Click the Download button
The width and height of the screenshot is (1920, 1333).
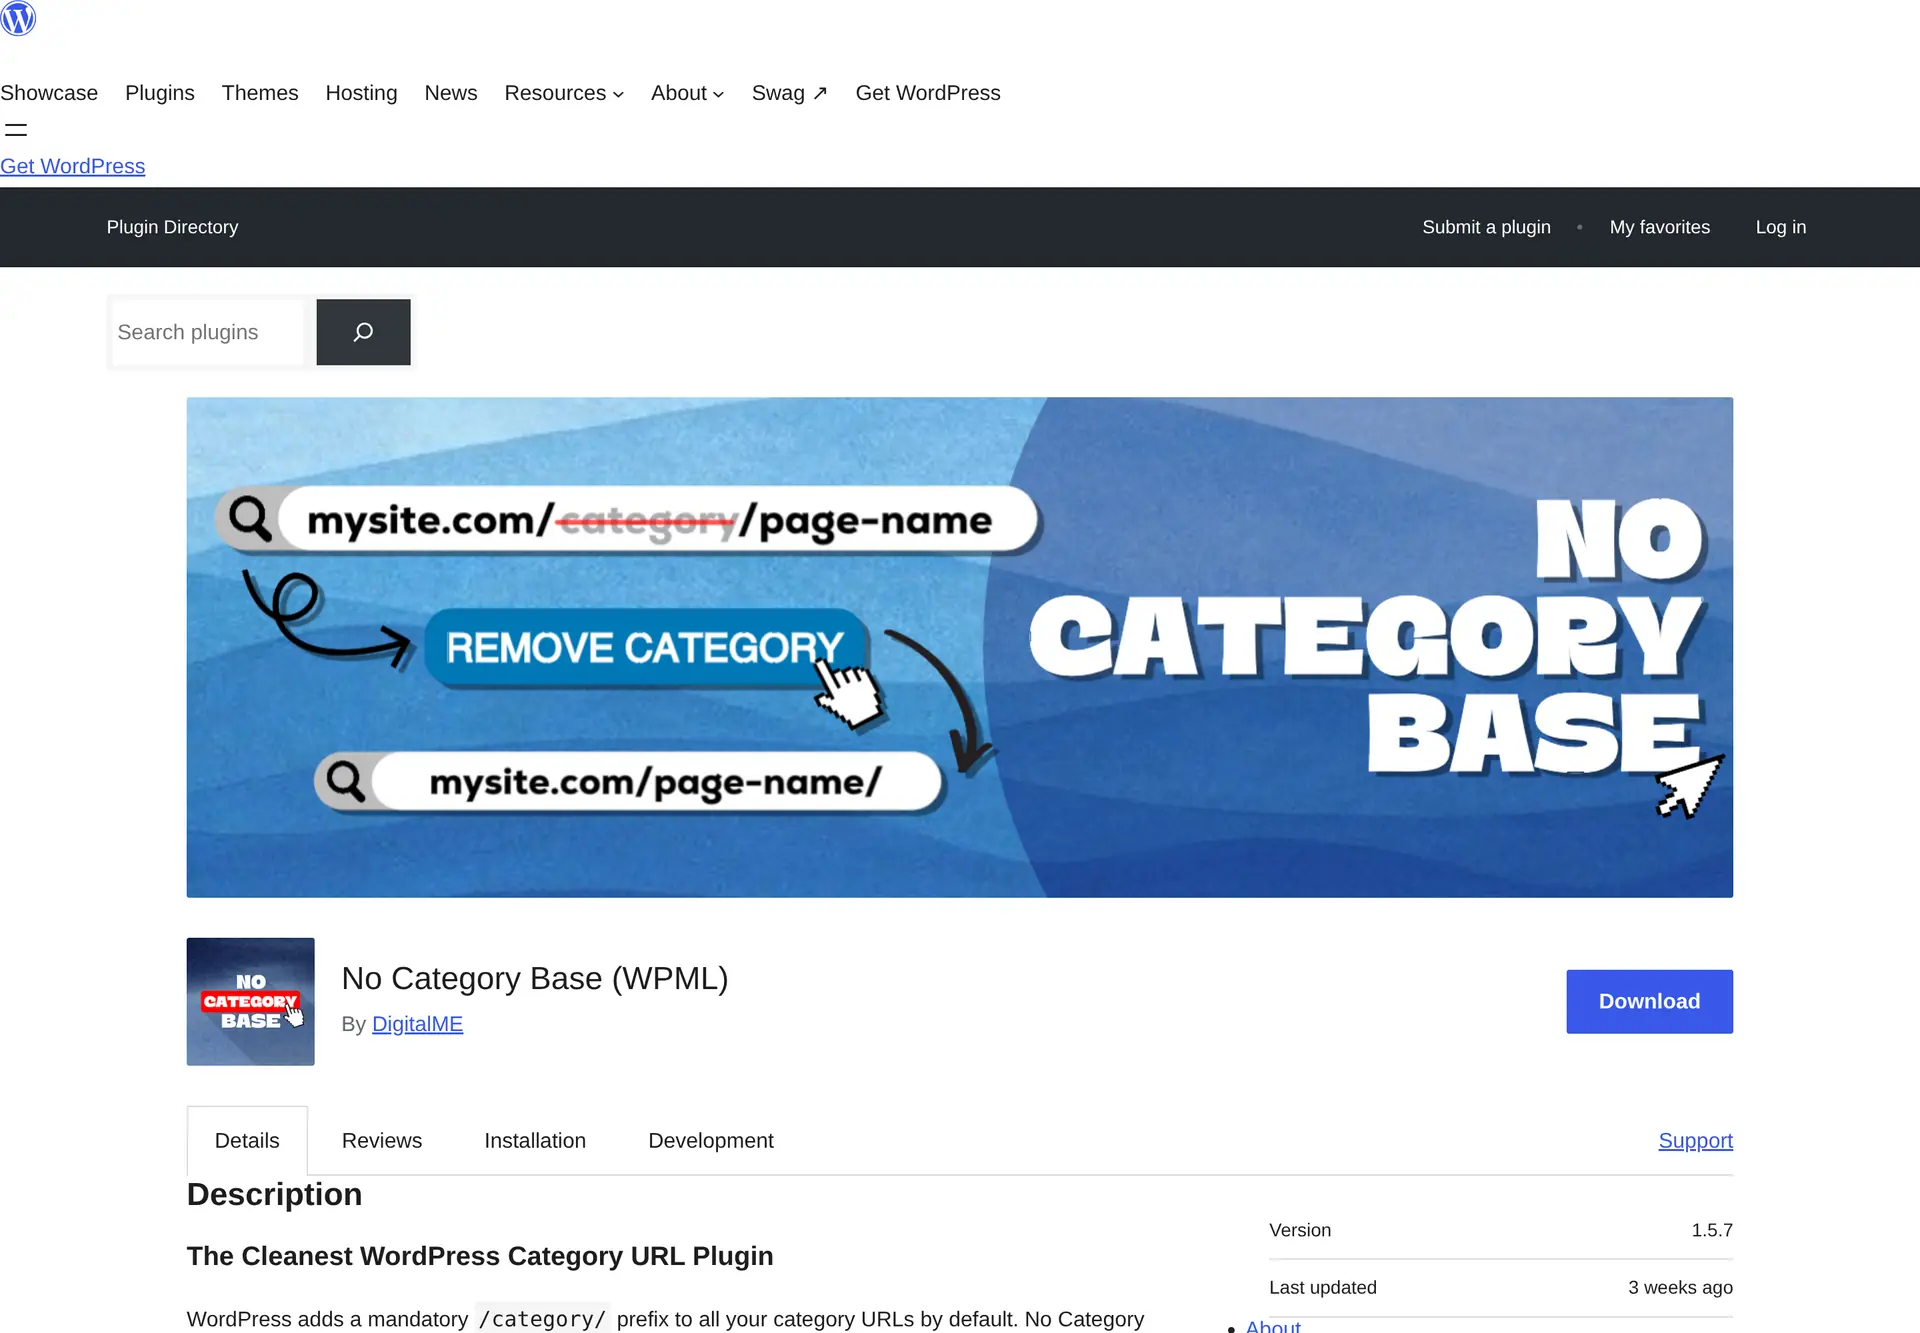tap(1649, 1001)
